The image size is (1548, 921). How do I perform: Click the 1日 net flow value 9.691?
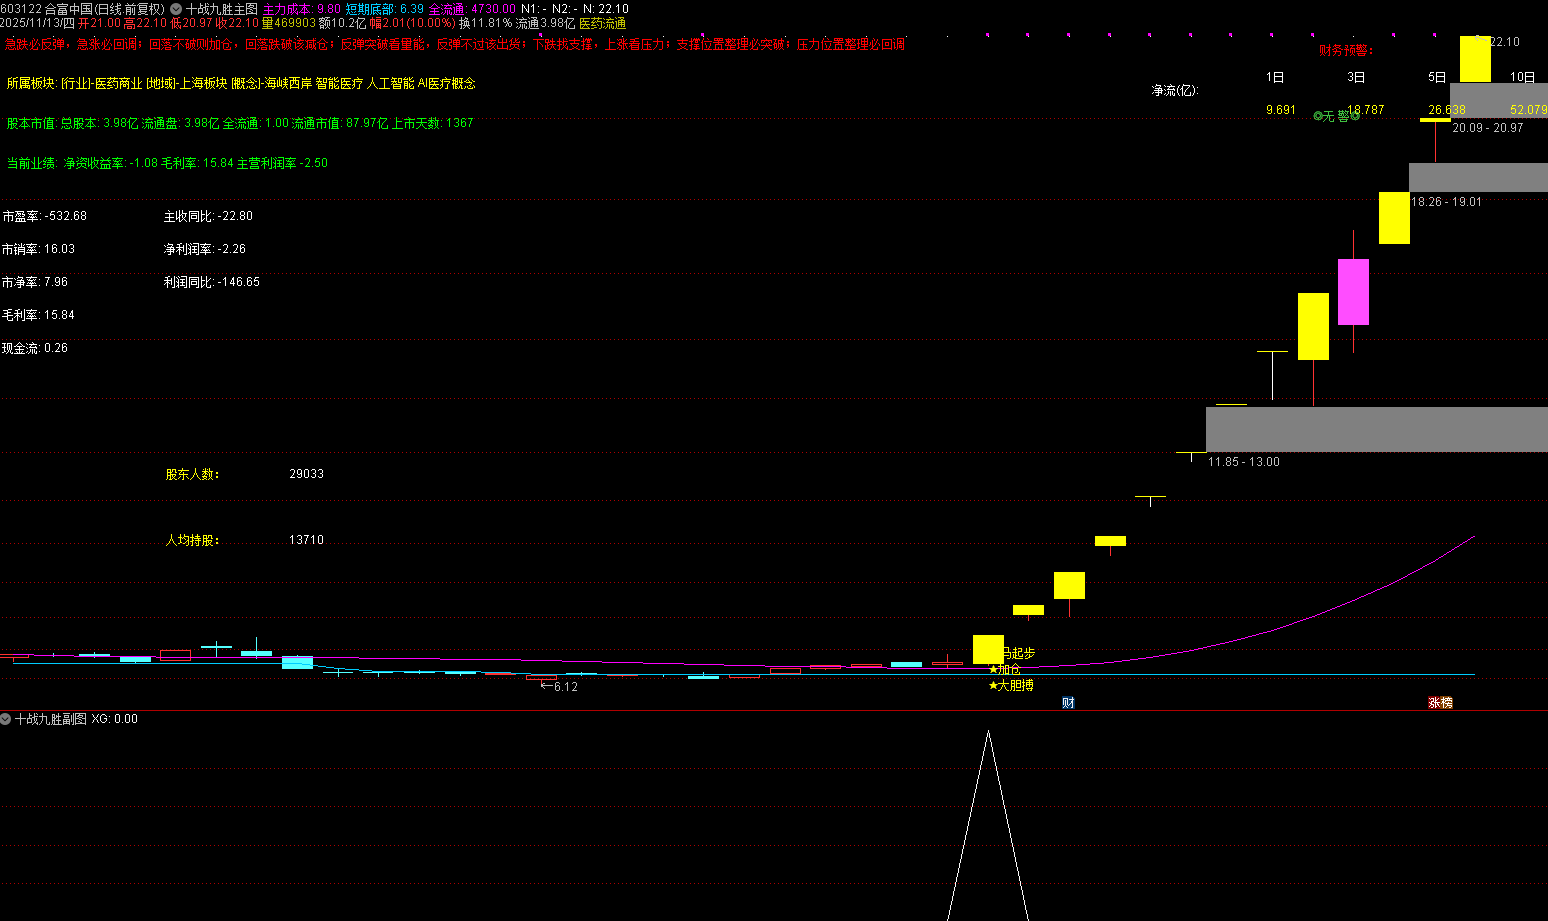coord(1281,110)
